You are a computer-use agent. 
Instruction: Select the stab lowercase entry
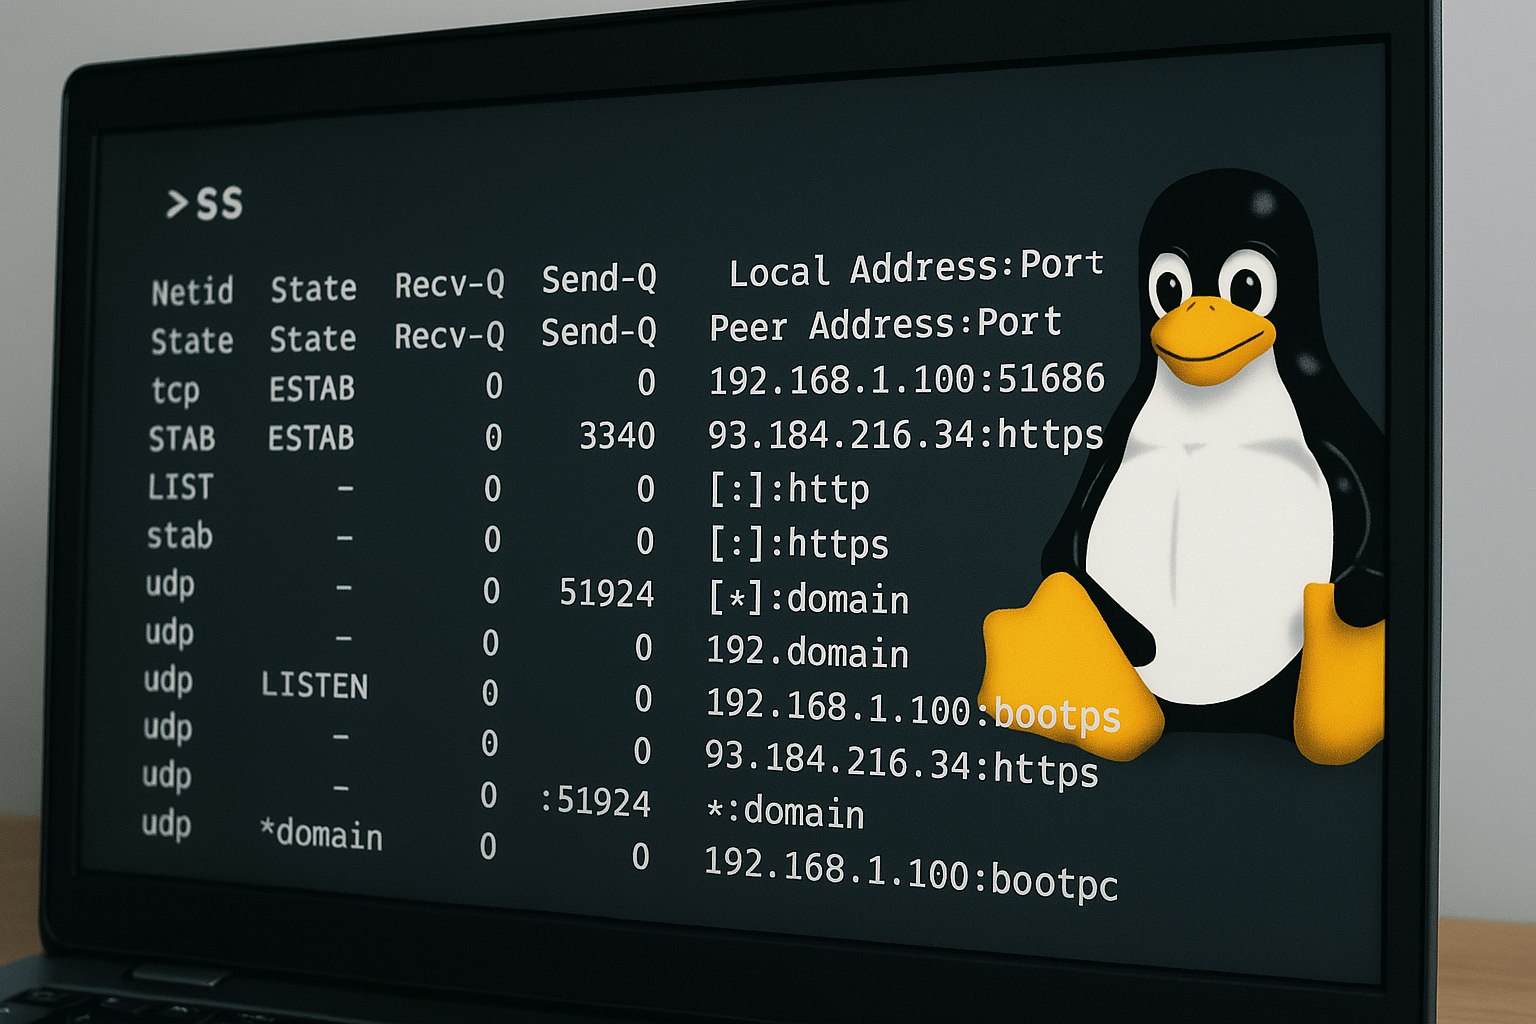pos(180,538)
